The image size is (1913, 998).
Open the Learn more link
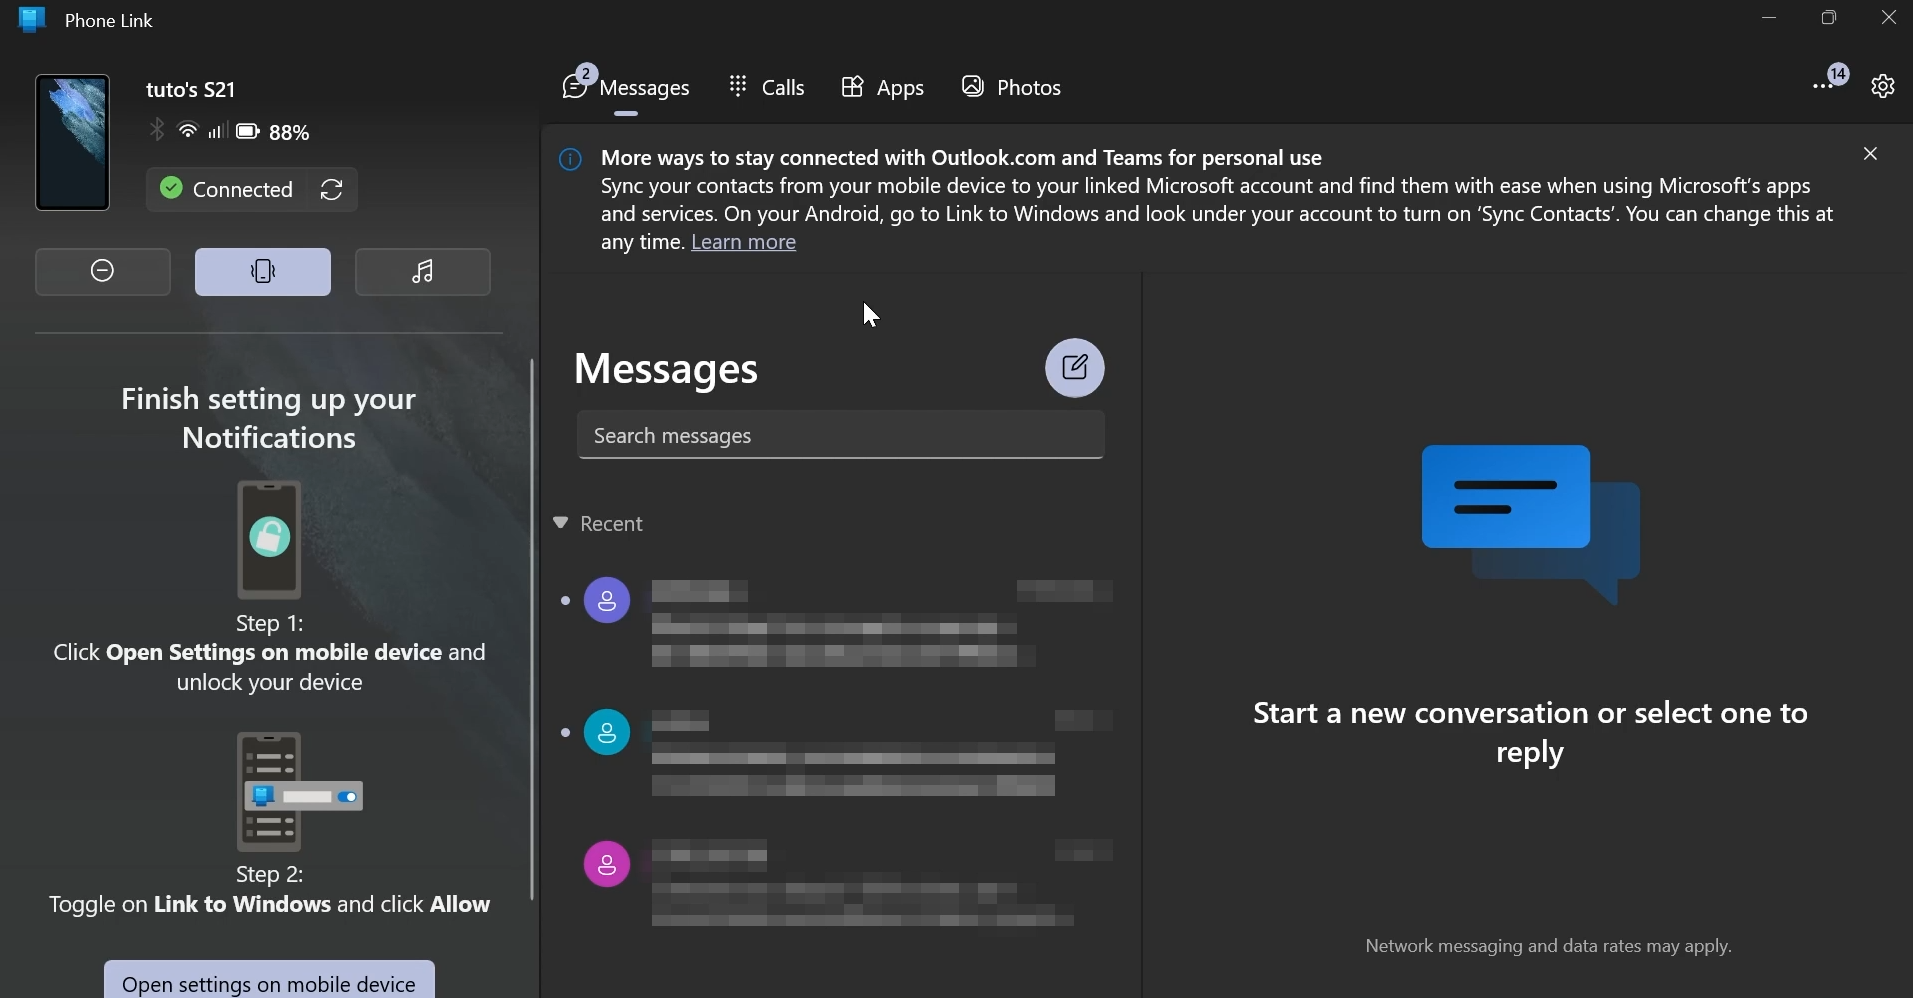tap(743, 242)
